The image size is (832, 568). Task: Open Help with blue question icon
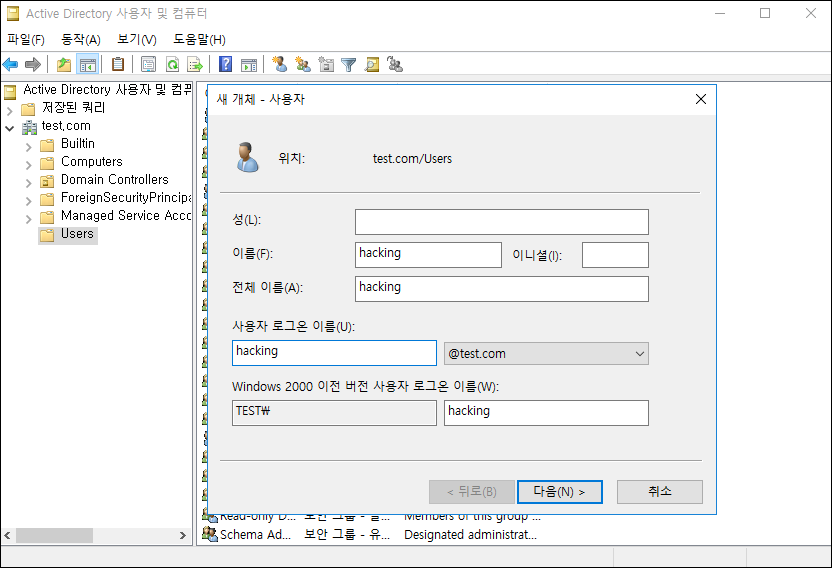coord(226,64)
